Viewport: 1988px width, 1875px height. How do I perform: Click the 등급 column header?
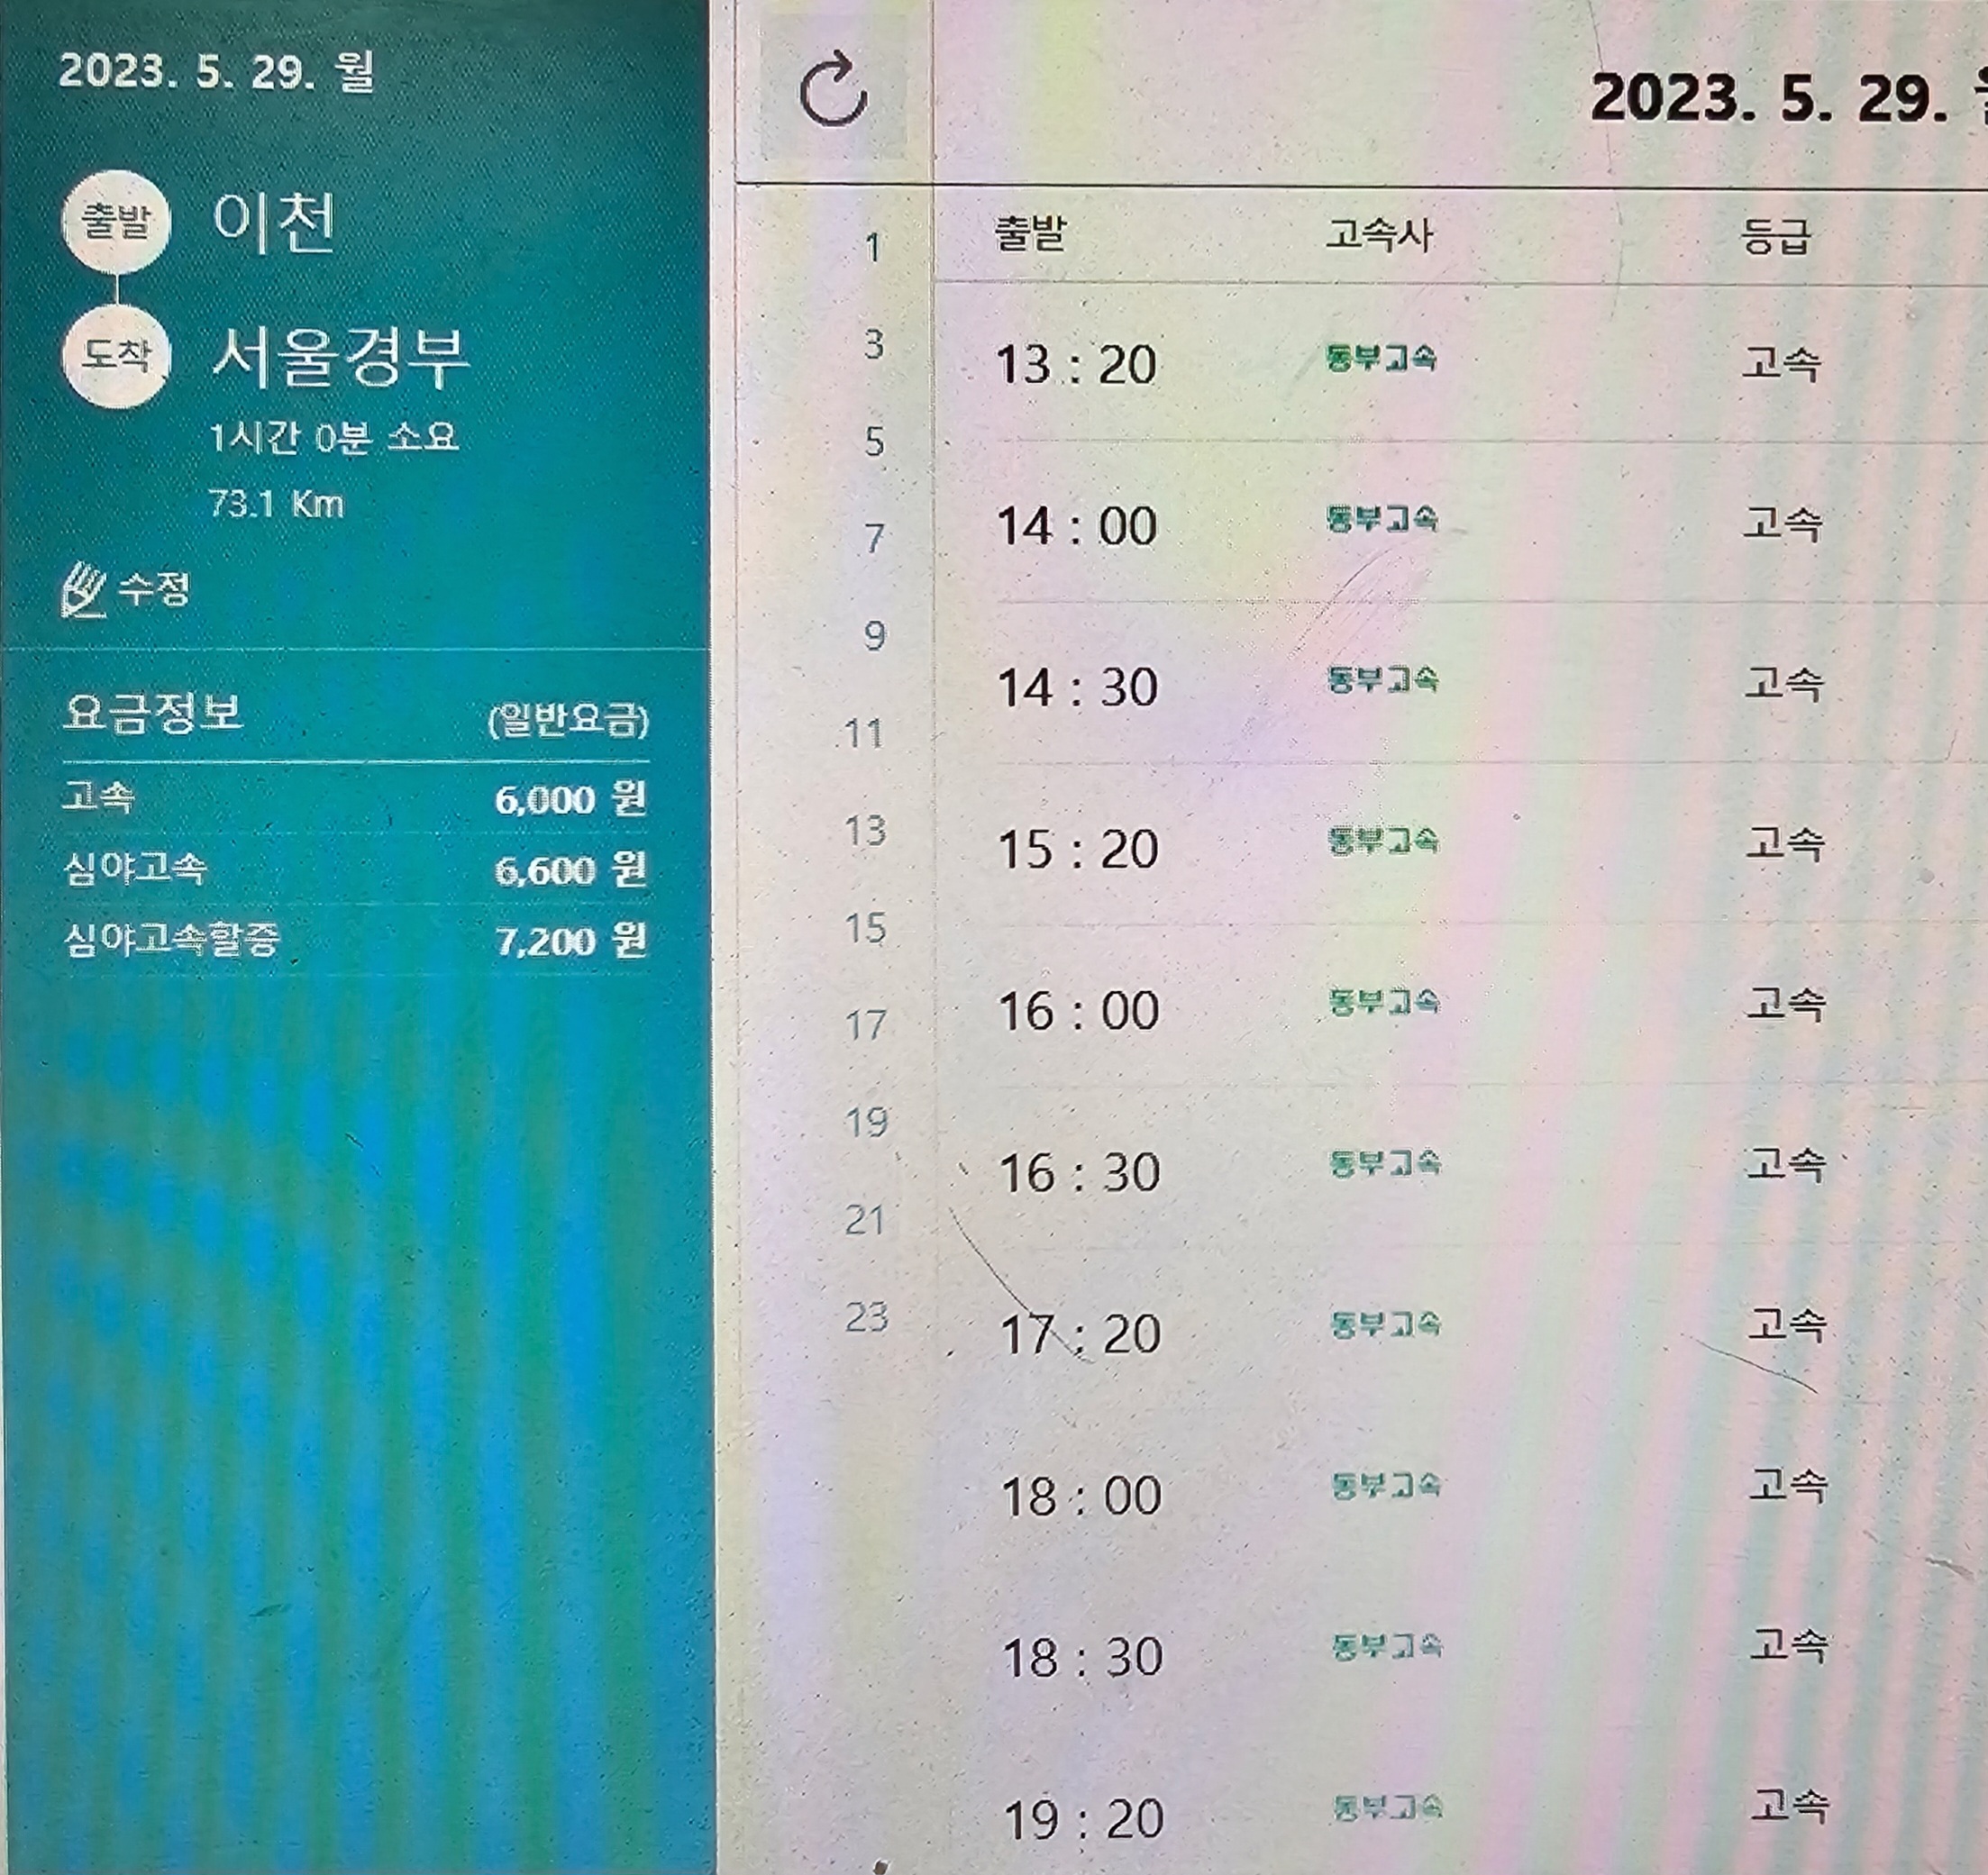[x=1776, y=238]
